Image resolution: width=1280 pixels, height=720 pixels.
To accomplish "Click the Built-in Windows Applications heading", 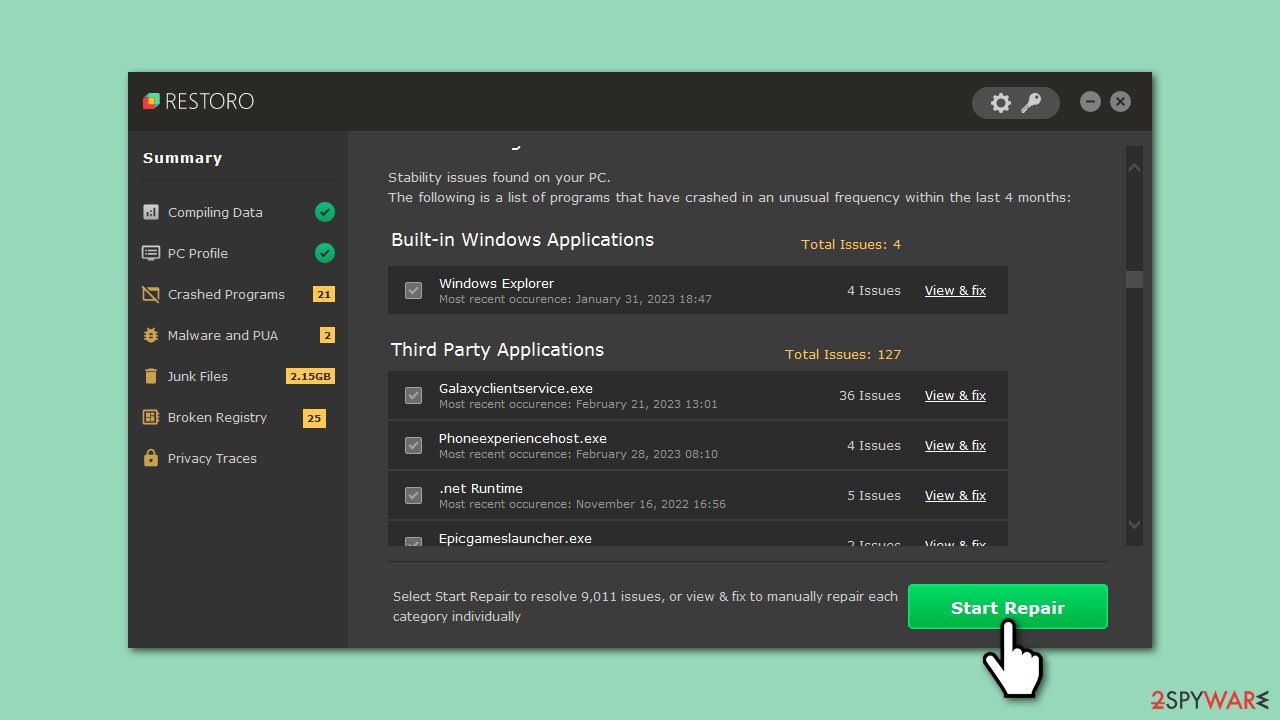I will coord(522,239).
